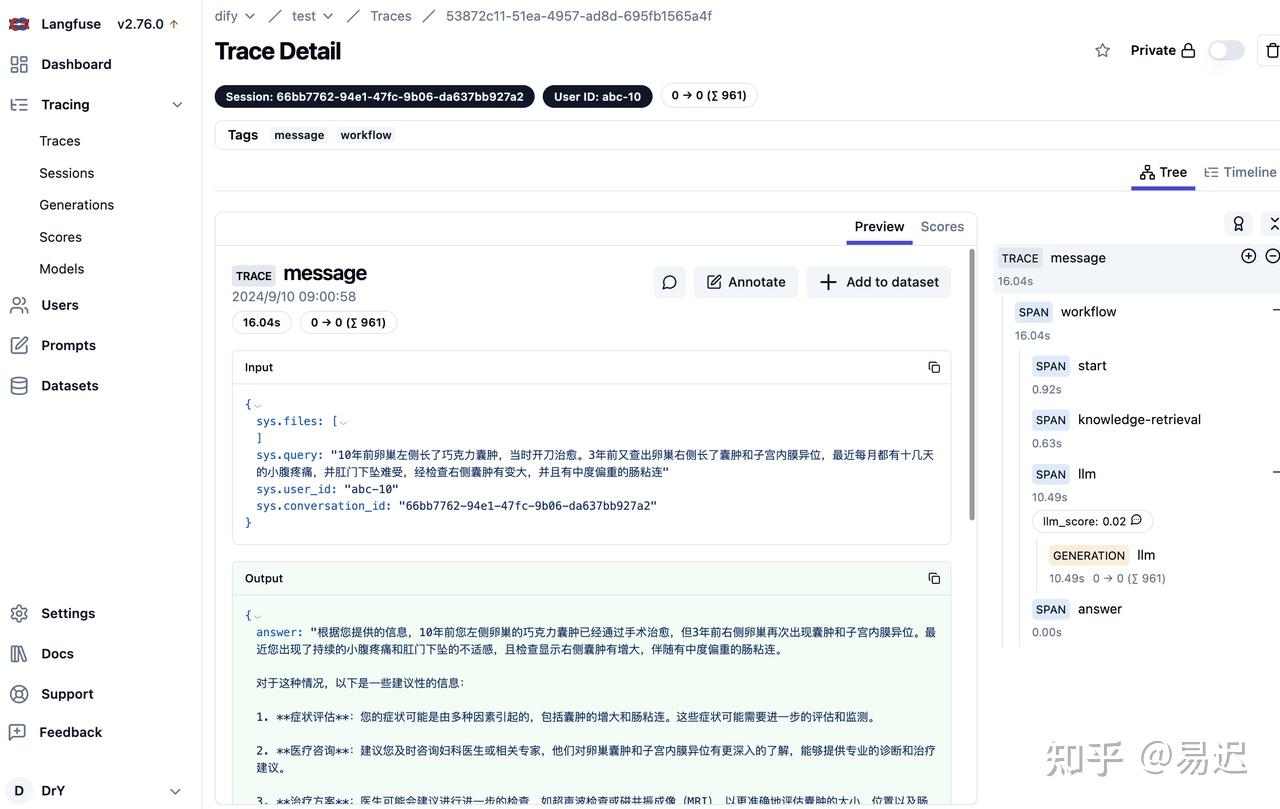The image size is (1280, 809).
Task: Click the Annotate button
Action: (x=746, y=282)
